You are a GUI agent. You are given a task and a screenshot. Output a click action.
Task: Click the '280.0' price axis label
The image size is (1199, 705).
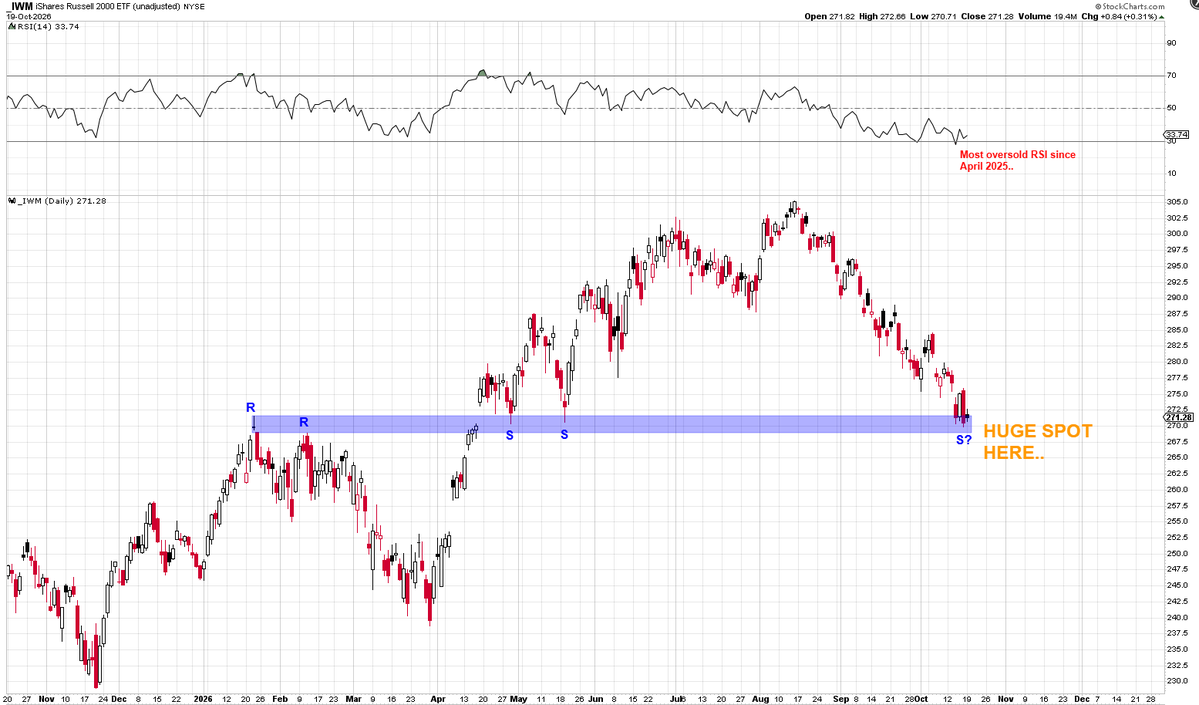click(x=1178, y=362)
